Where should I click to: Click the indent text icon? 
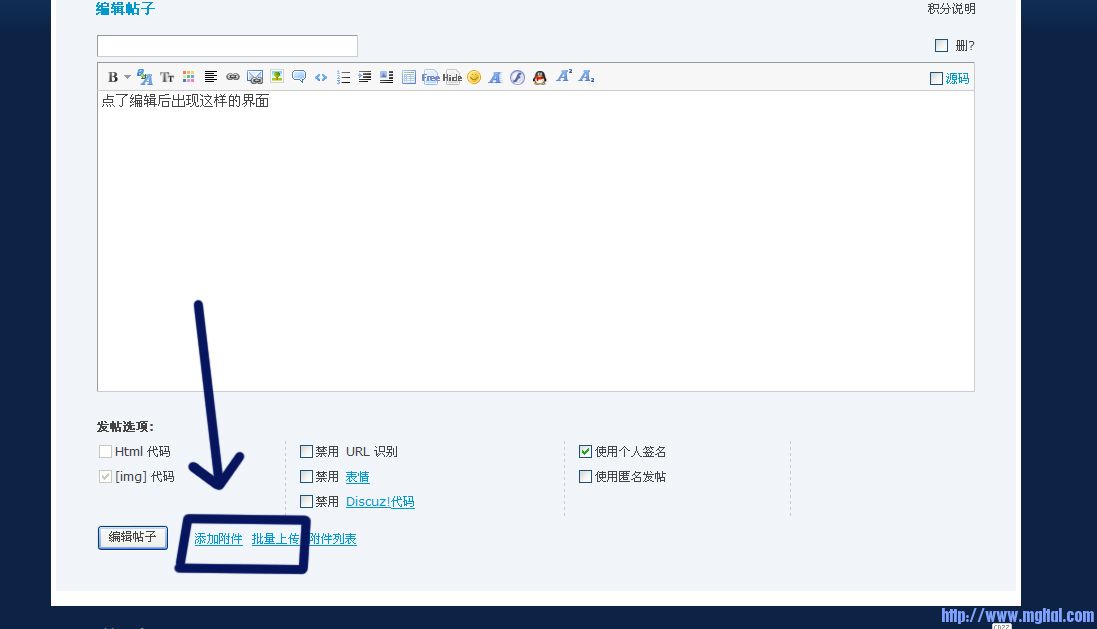pos(365,77)
